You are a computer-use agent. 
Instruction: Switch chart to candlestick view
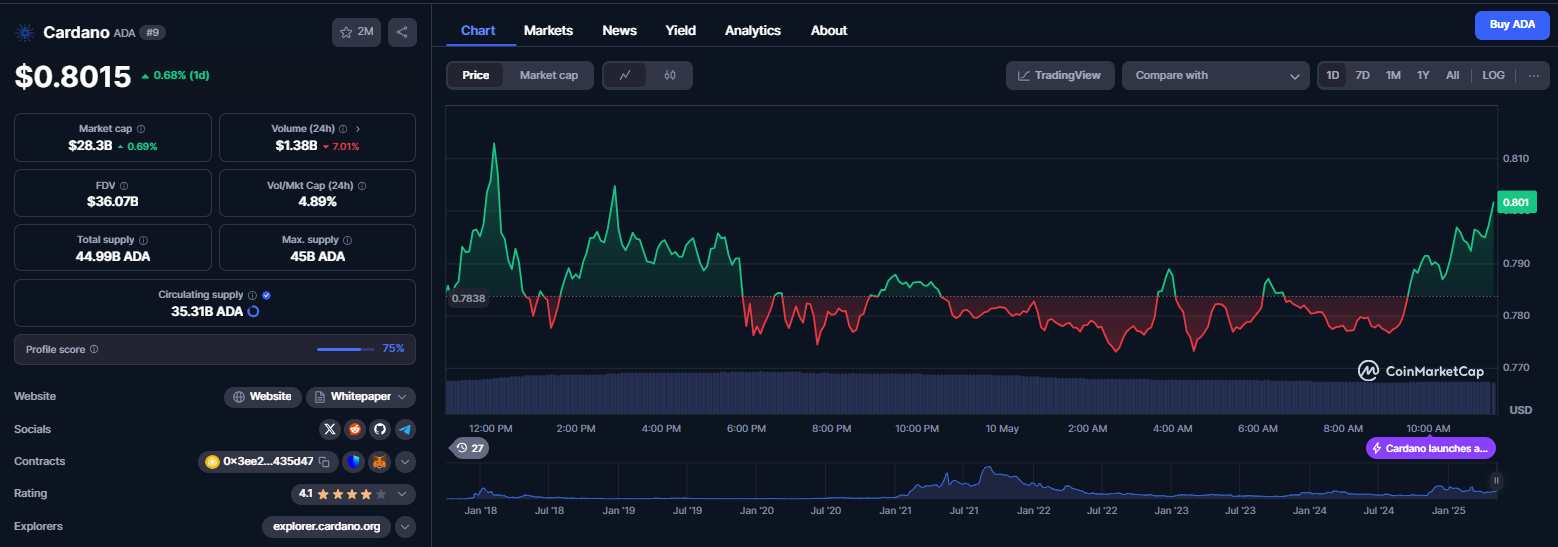click(670, 75)
